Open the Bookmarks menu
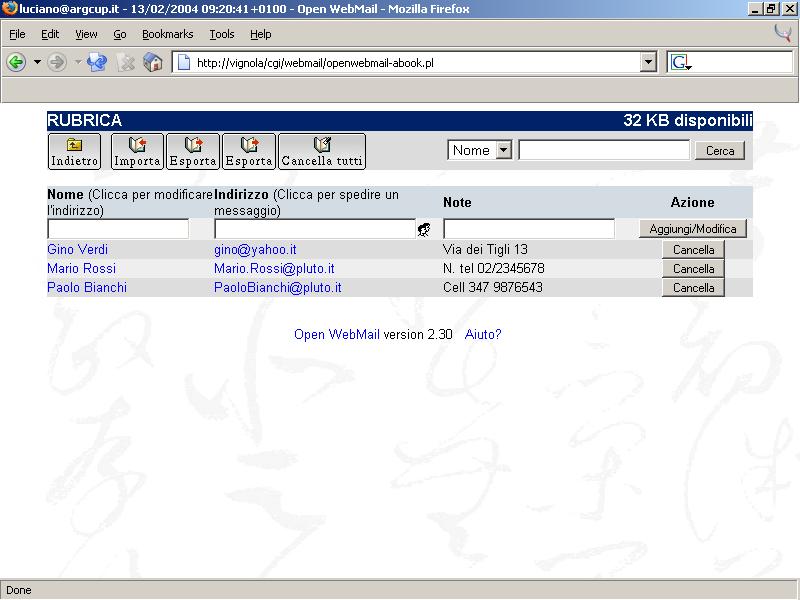The width and height of the screenshot is (800, 600). pos(167,34)
